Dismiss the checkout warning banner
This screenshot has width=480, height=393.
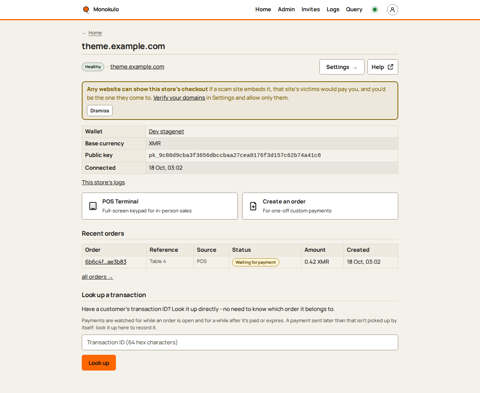tap(100, 111)
